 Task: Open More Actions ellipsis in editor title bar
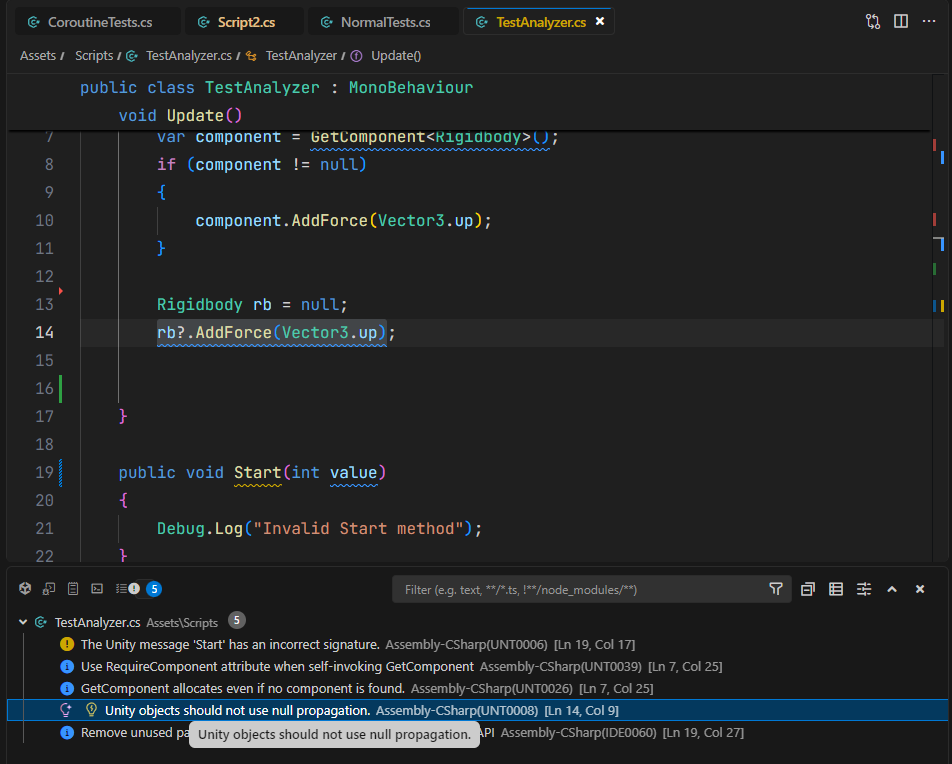point(929,21)
